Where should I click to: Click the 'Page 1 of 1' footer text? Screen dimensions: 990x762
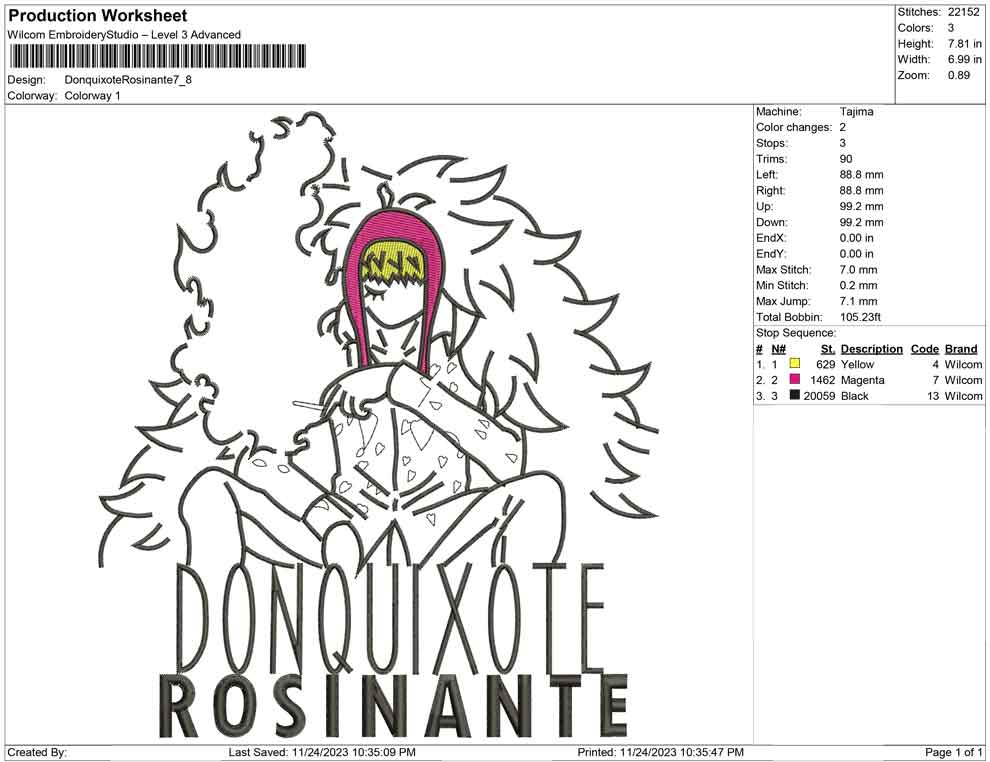pos(953,753)
